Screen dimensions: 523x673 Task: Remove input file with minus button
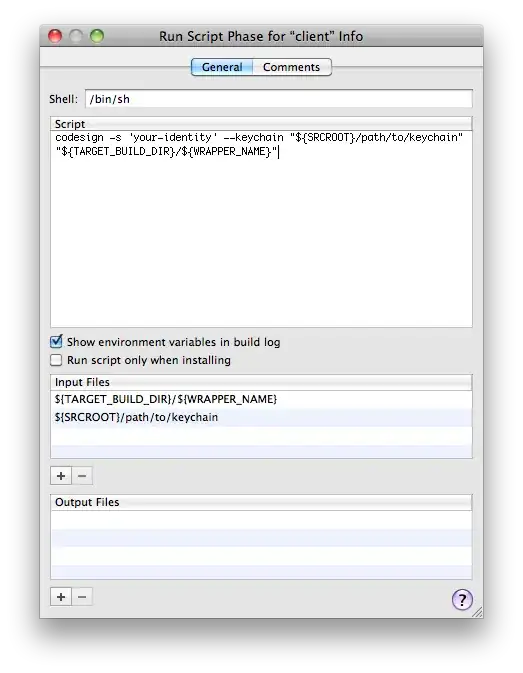82,476
